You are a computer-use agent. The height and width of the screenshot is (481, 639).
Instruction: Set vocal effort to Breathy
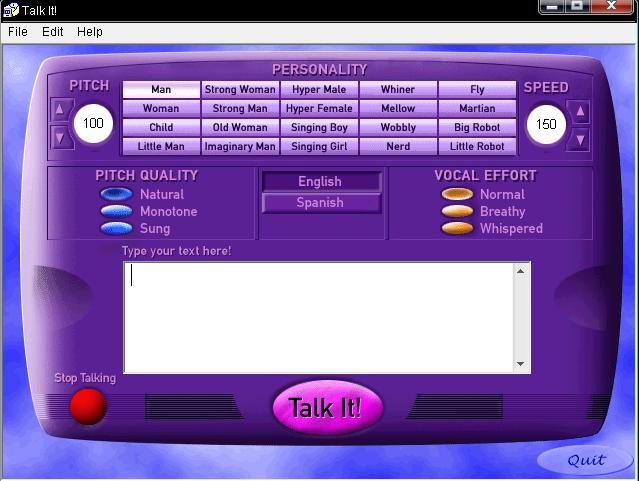(458, 212)
